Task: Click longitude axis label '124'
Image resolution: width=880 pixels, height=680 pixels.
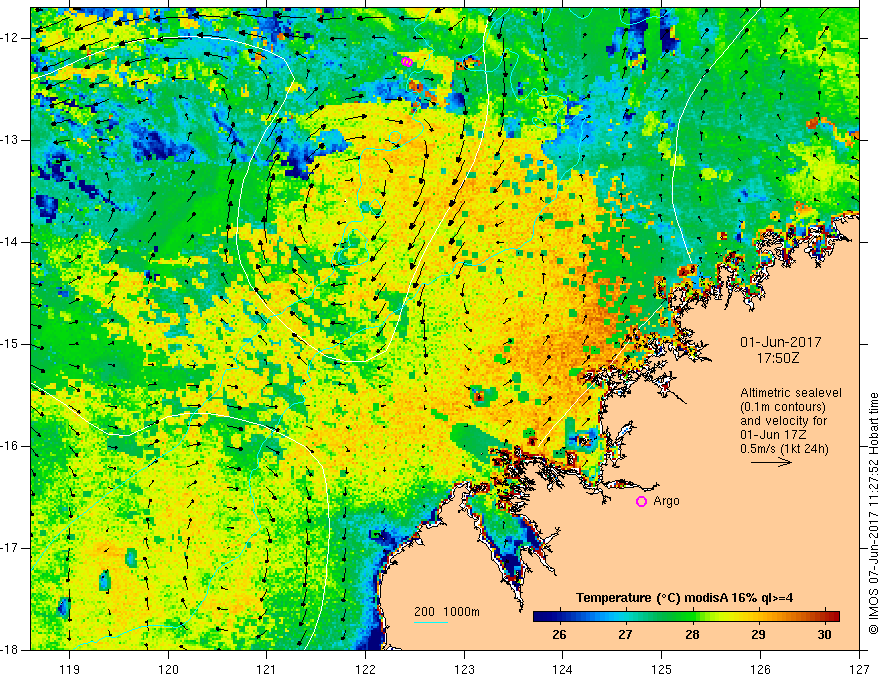Action: tap(562, 669)
